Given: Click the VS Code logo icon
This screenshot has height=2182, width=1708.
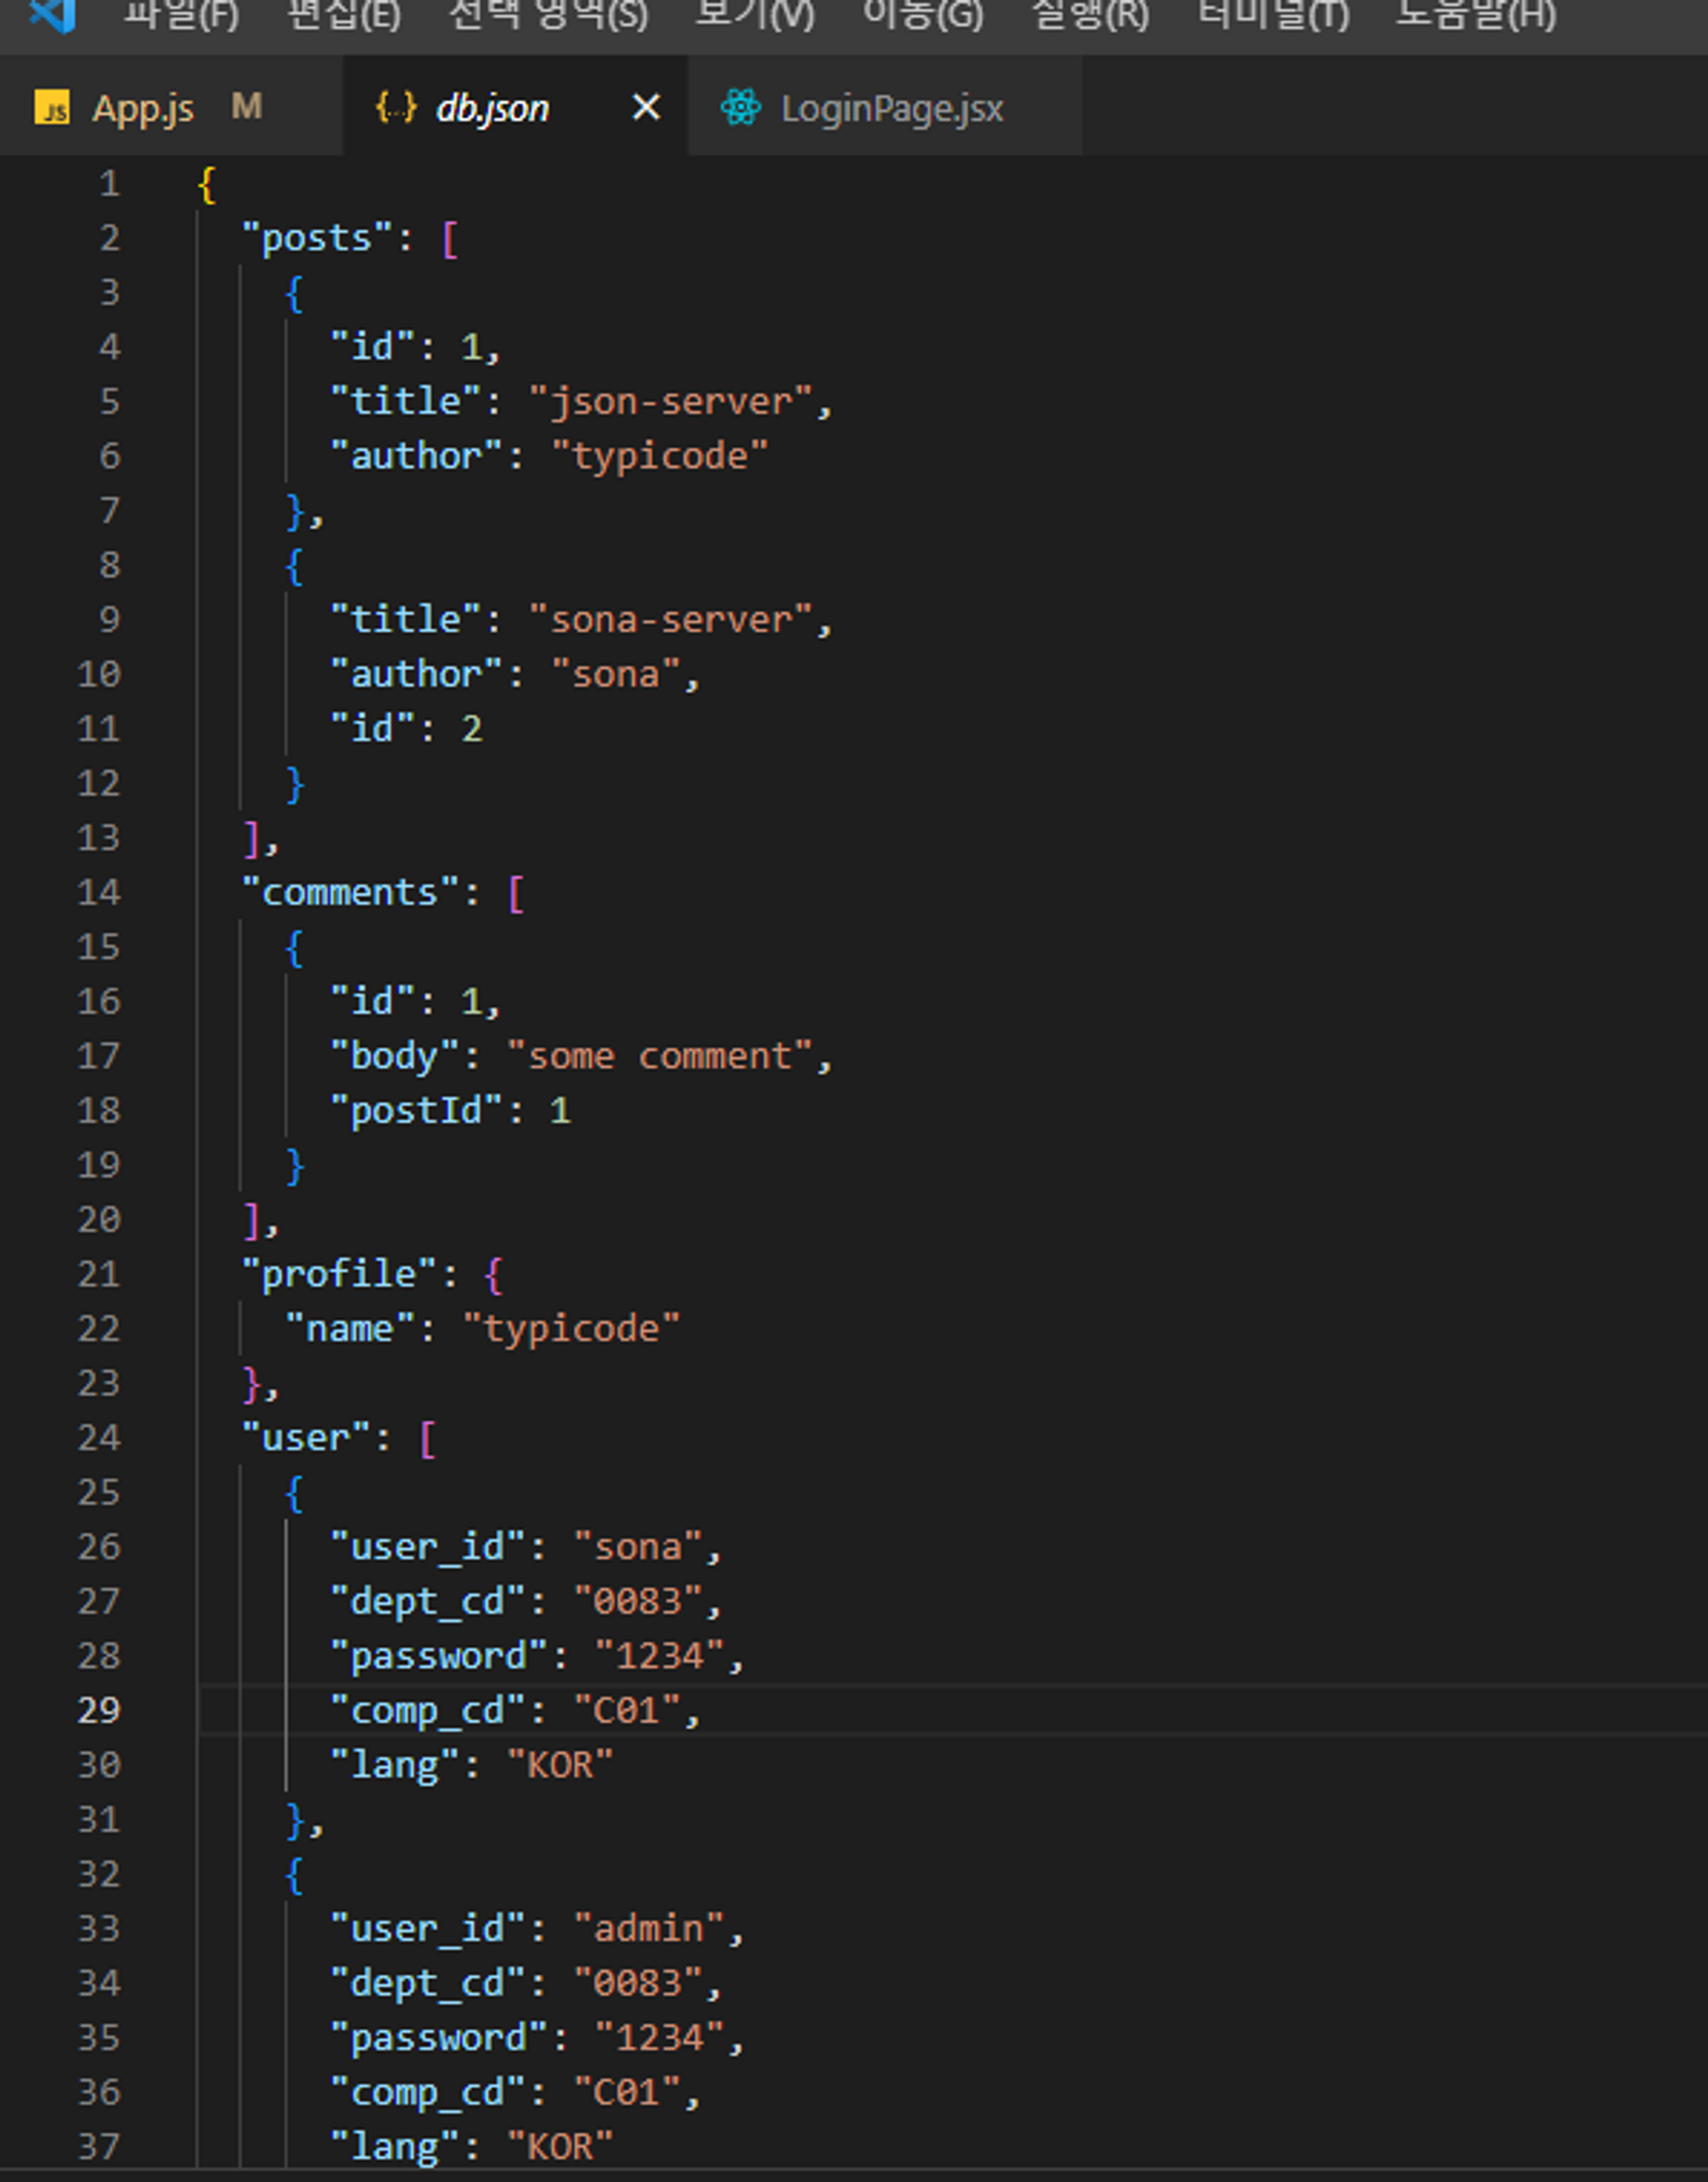Looking at the screenshot, I should [52, 14].
